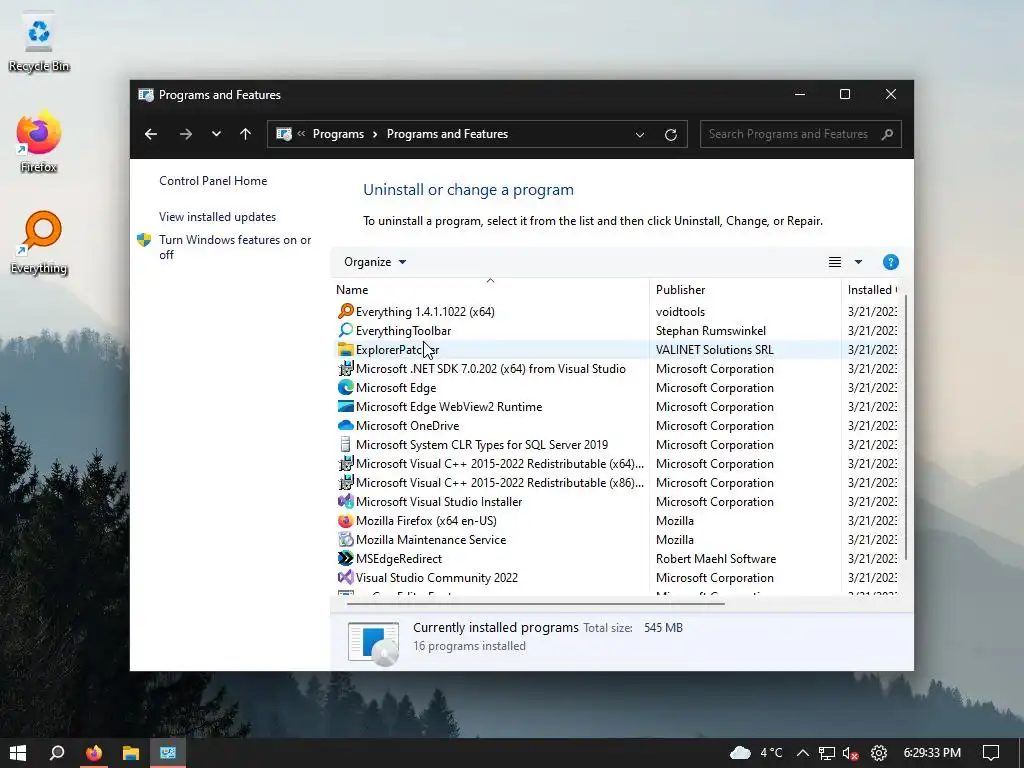Sort by the Installed On column header
This screenshot has height=768, width=1024.
[x=872, y=289]
